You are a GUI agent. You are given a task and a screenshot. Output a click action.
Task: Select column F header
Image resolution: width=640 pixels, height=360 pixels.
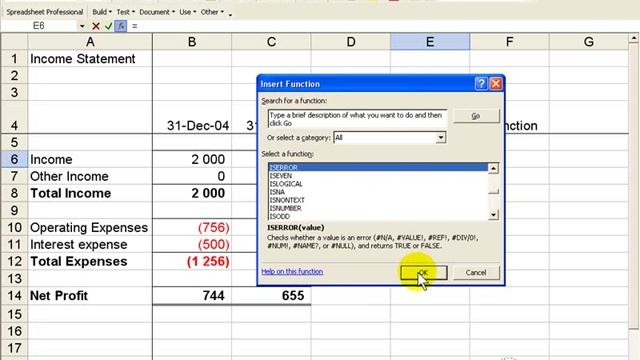coord(509,42)
